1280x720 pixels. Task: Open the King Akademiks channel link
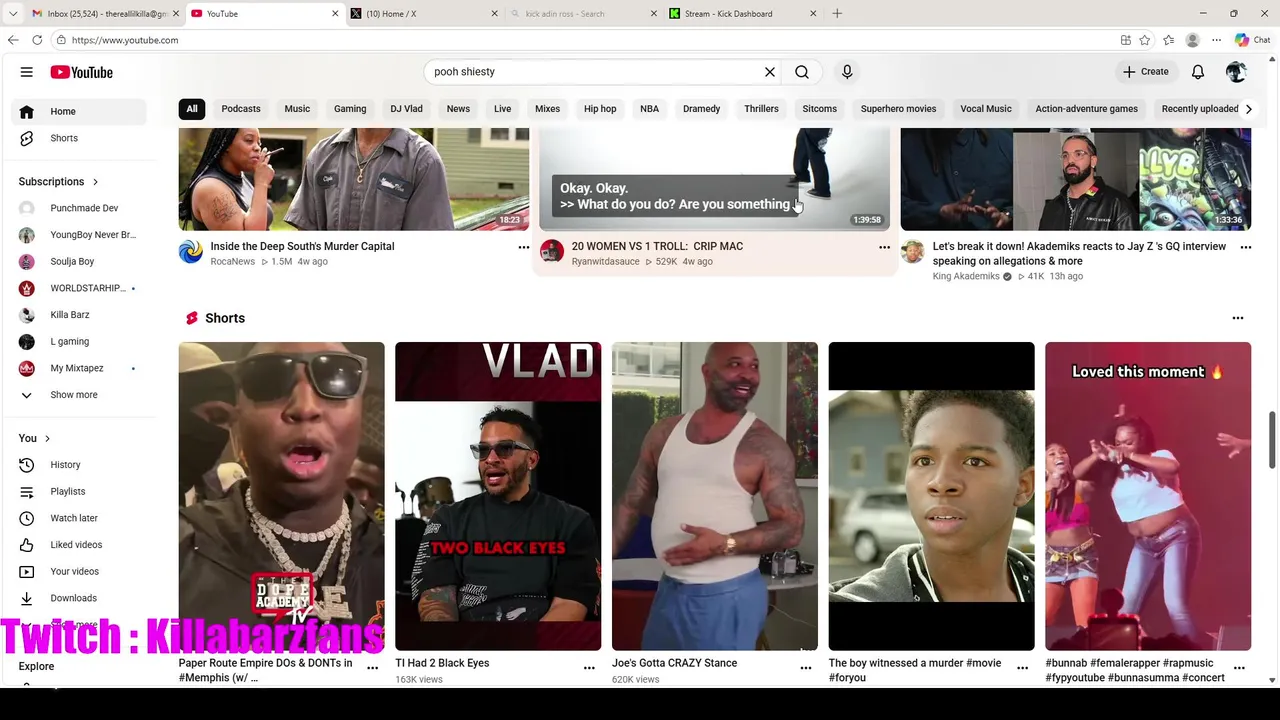pyautogui.click(x=966, y=276)
